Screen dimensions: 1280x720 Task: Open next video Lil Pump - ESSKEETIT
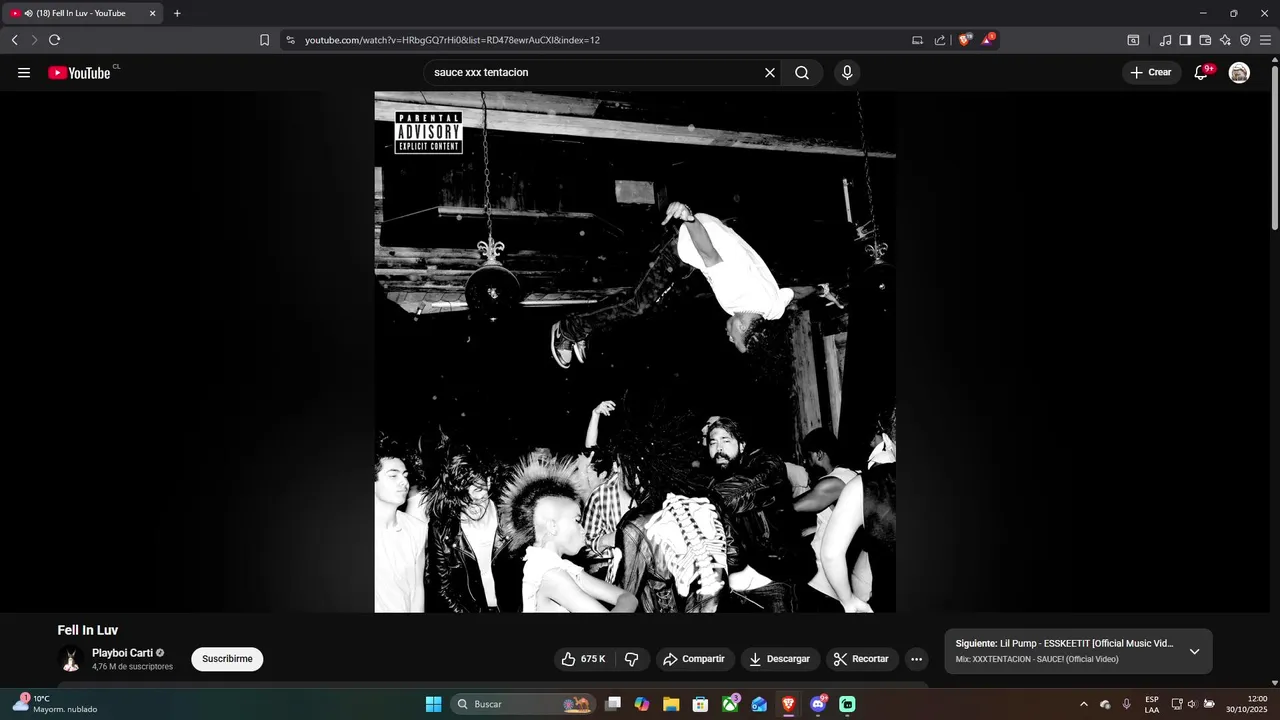point(1065,644)
